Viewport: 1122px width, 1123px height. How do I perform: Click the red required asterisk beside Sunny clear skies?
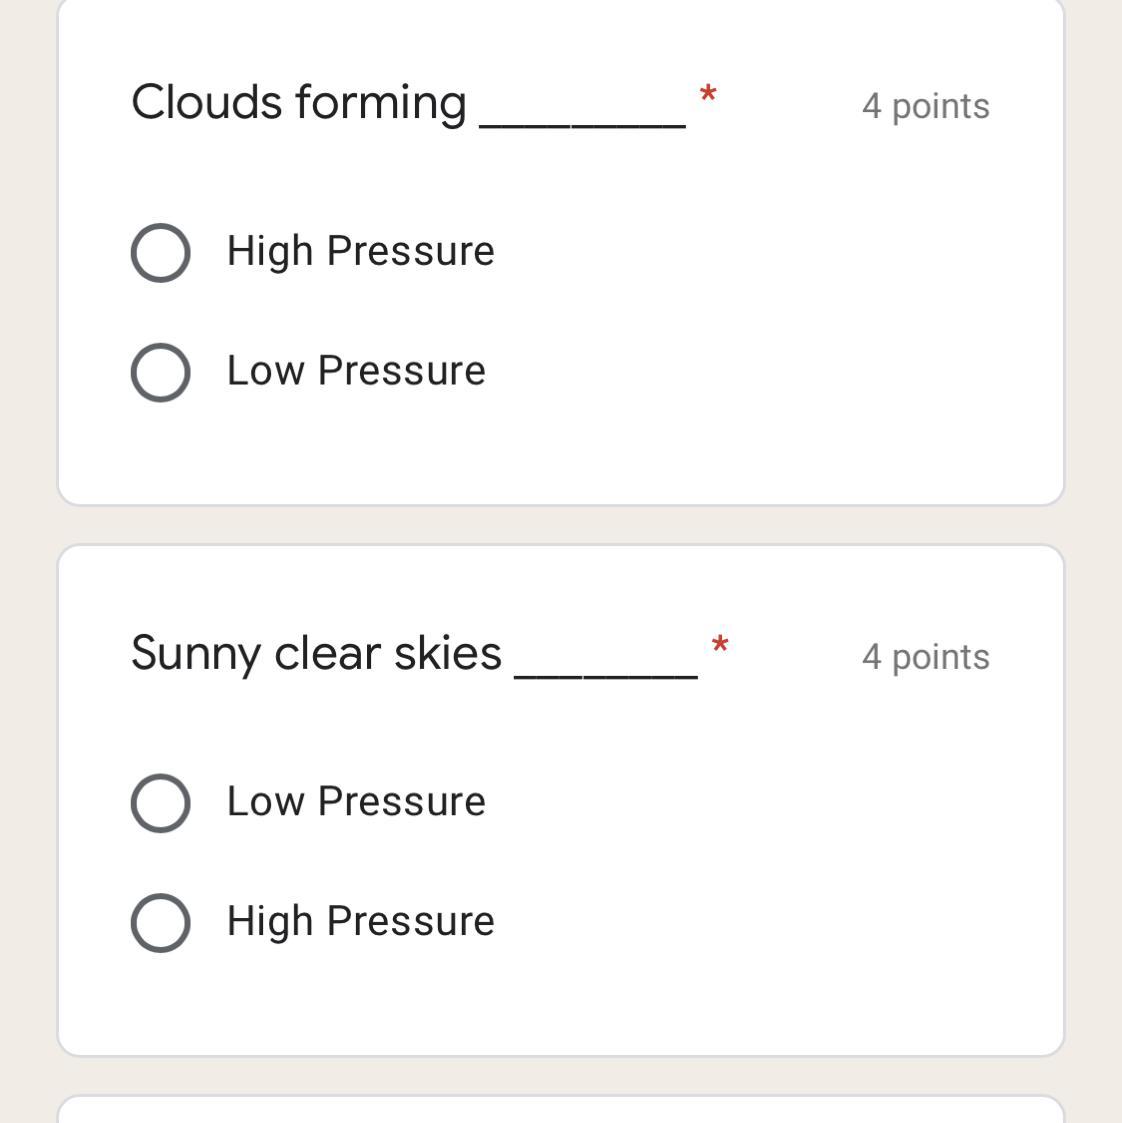[x=719, y=645]
